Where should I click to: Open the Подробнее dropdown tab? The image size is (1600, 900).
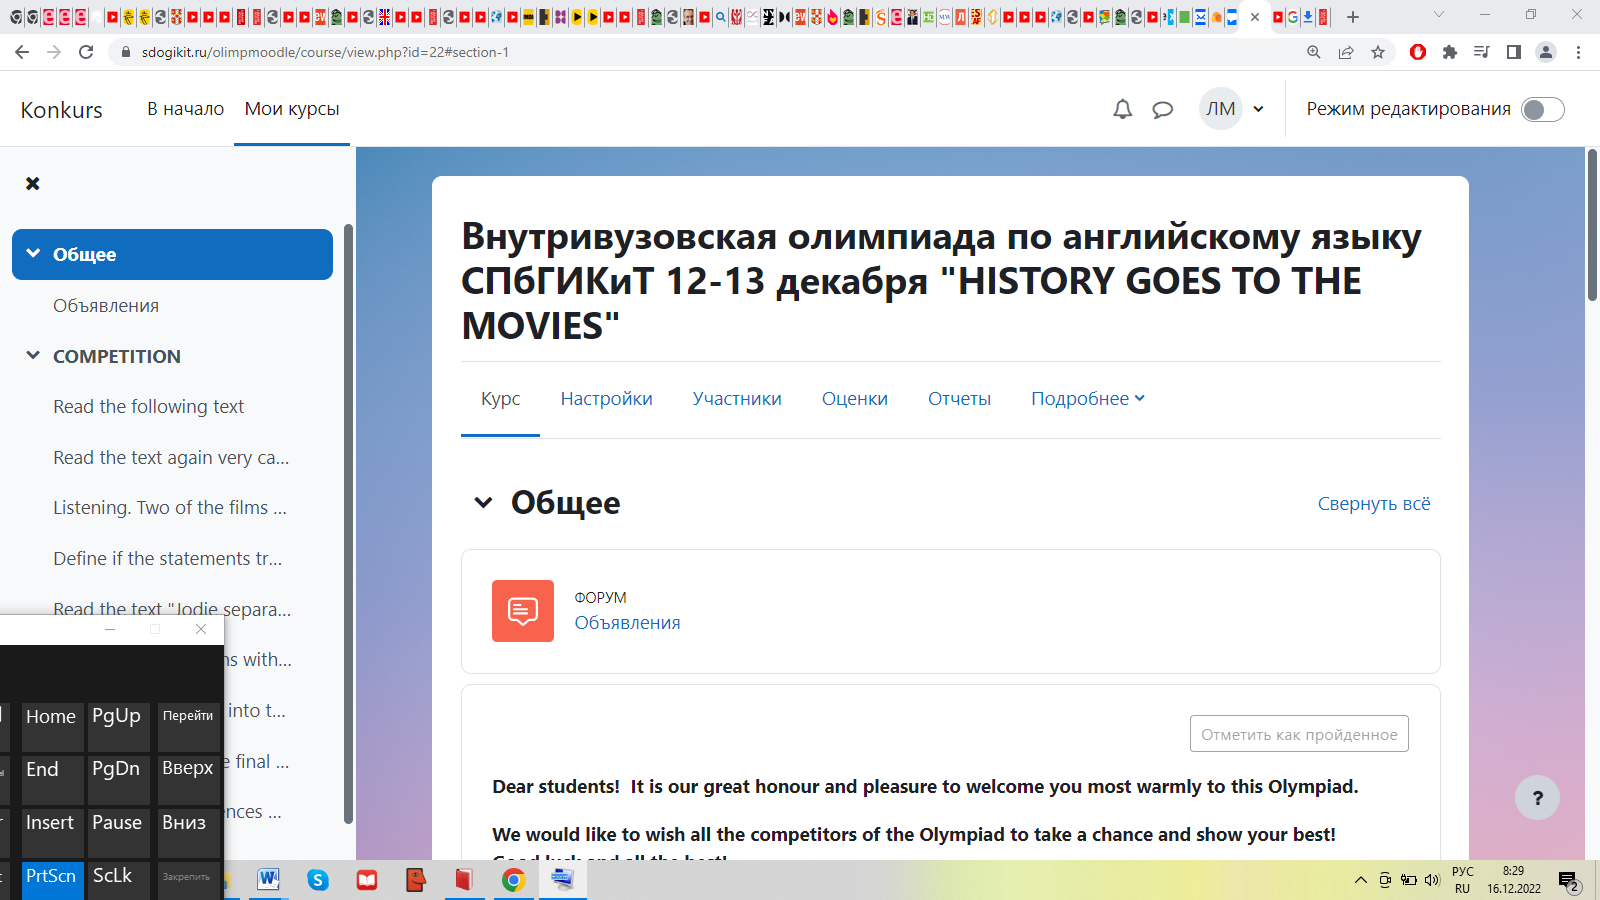point(1088,399)
